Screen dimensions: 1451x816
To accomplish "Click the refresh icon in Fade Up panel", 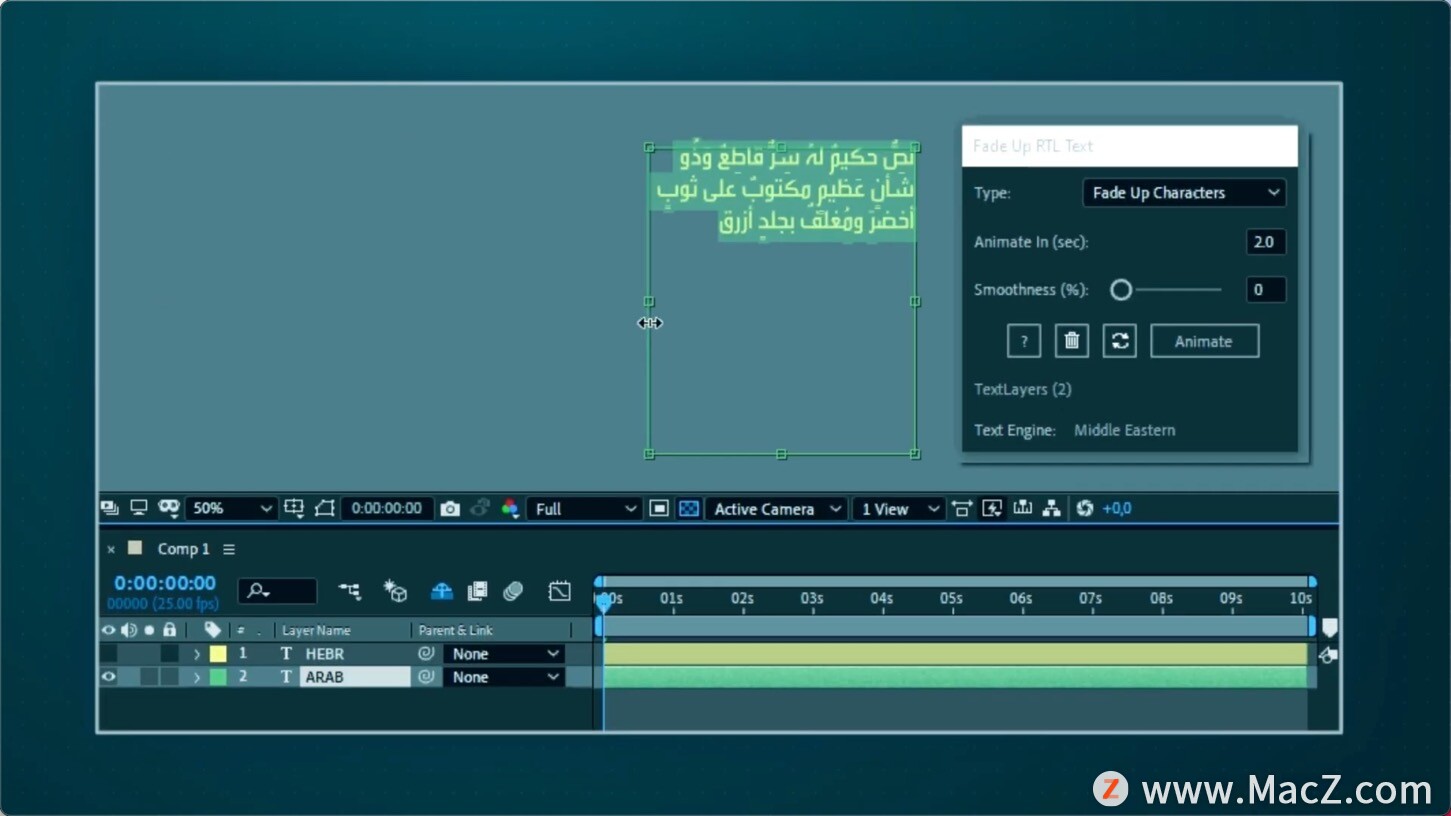I will click(x=1120, y=341).
